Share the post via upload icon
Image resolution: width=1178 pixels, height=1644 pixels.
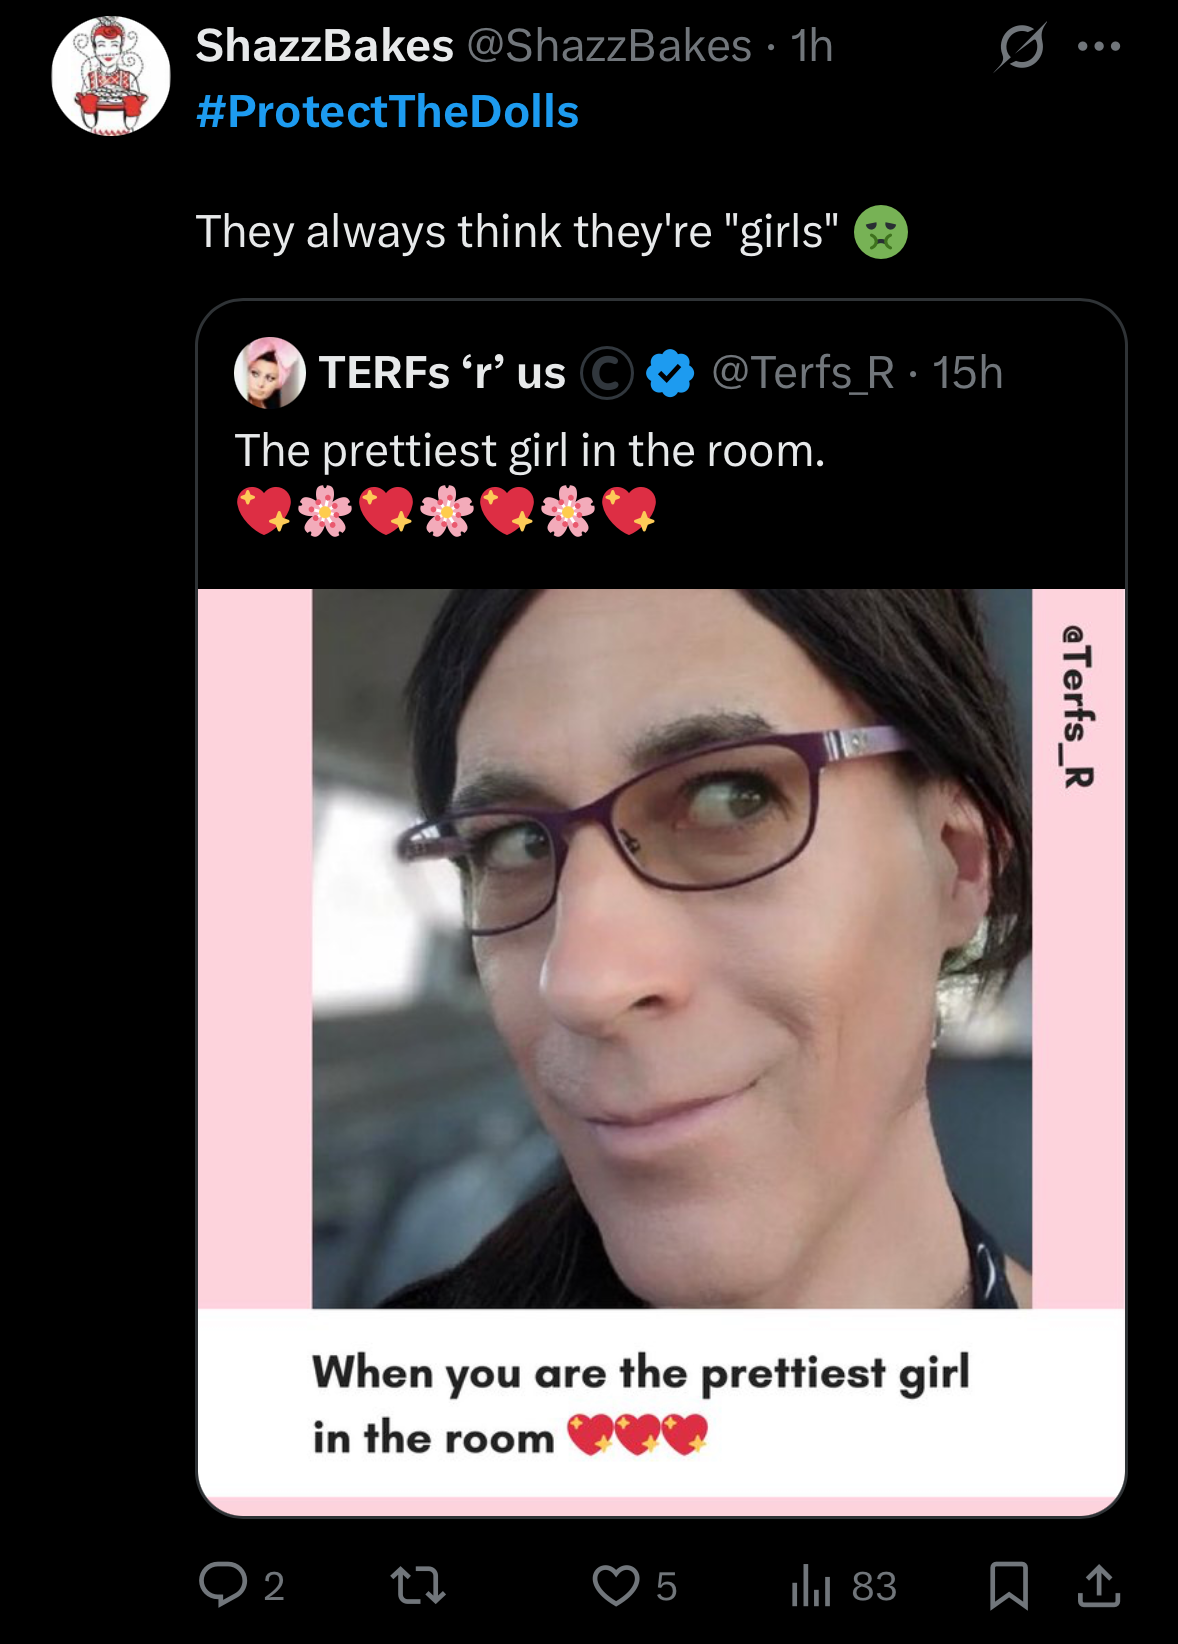point(1098,1586)
